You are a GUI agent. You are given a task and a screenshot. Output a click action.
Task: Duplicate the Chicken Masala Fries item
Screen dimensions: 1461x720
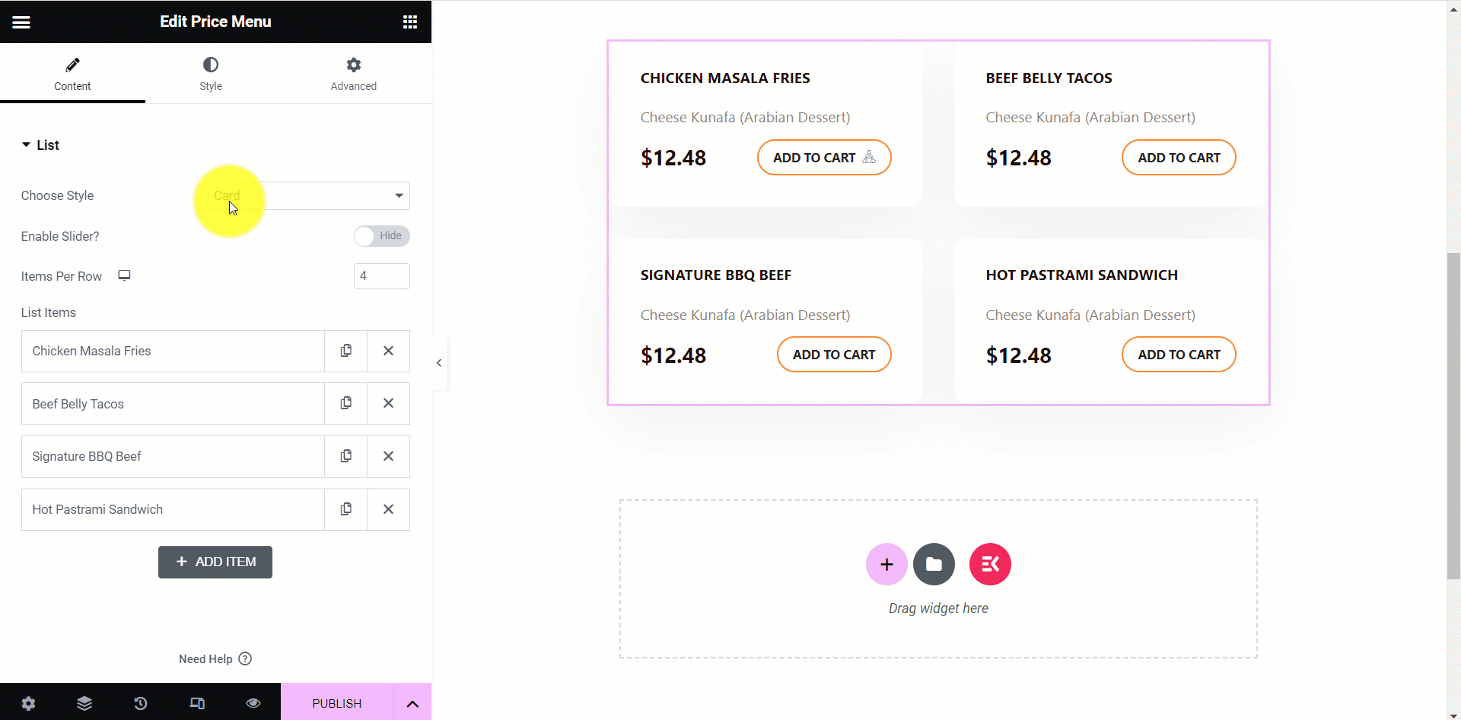346,351
